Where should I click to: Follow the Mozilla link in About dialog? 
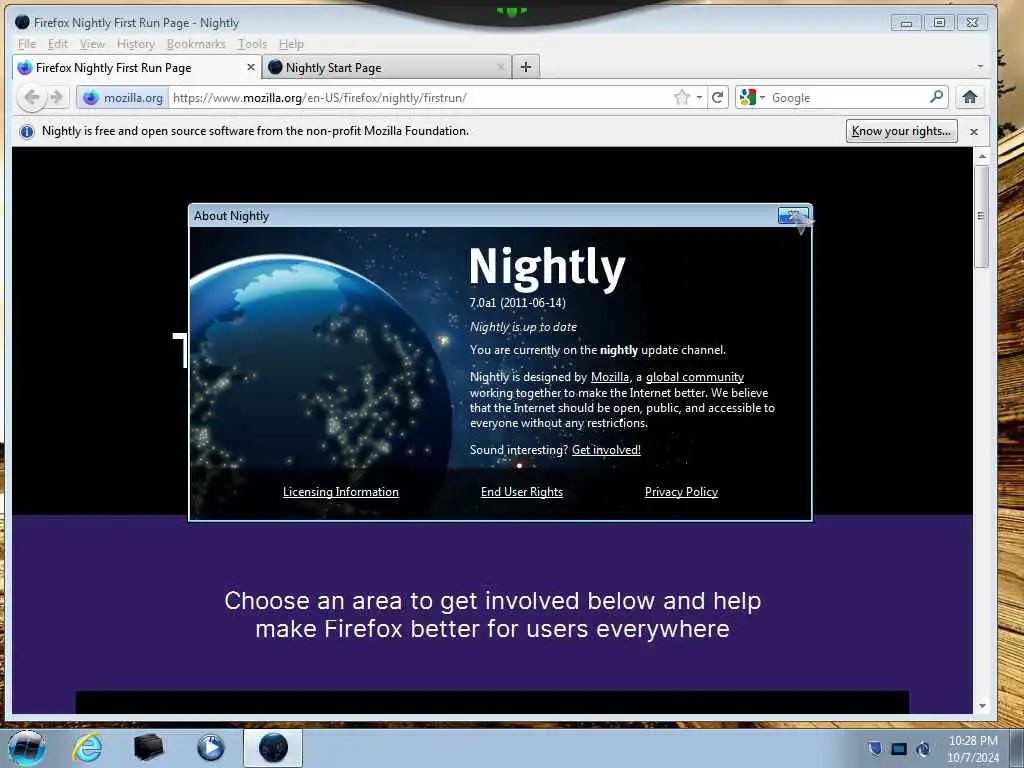tap(610, 377)
